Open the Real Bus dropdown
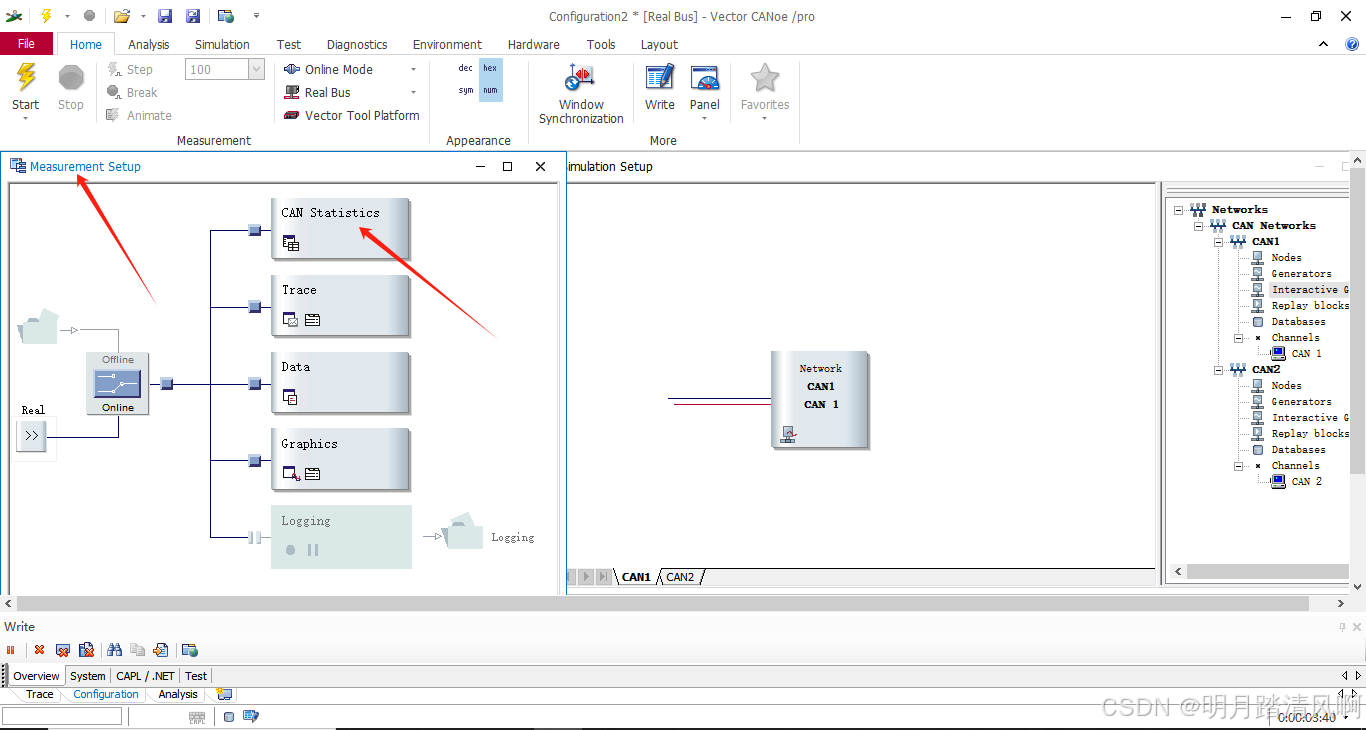 (x=413, y=92)
